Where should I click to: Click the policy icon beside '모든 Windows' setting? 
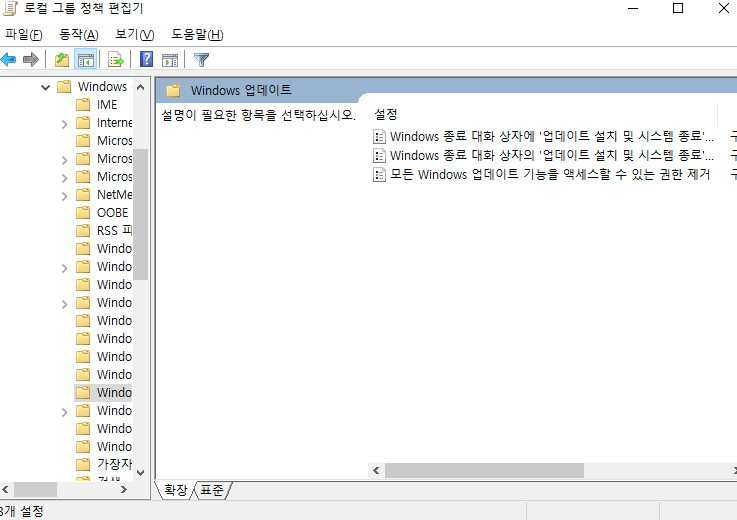coord(379,174)
